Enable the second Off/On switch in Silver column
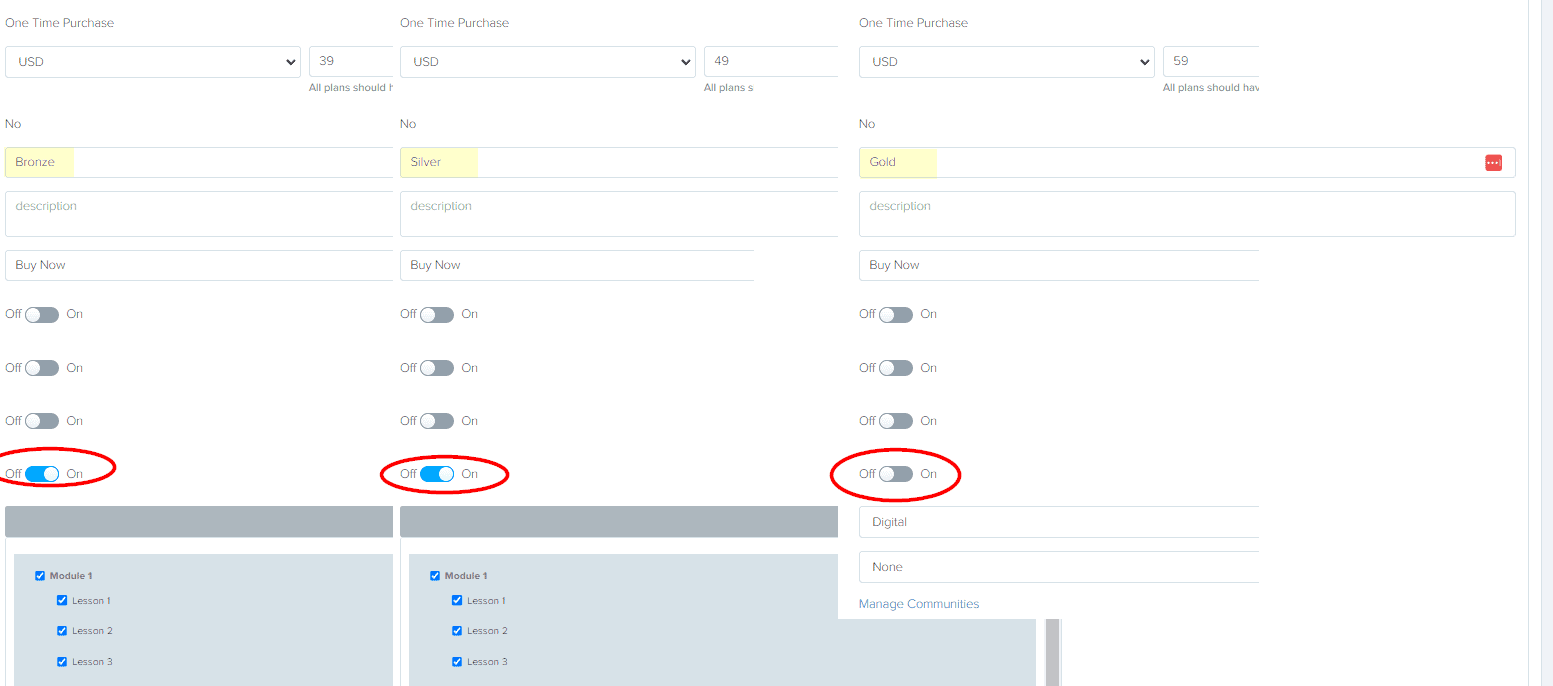1553x686 pixels. coord(437,367)
